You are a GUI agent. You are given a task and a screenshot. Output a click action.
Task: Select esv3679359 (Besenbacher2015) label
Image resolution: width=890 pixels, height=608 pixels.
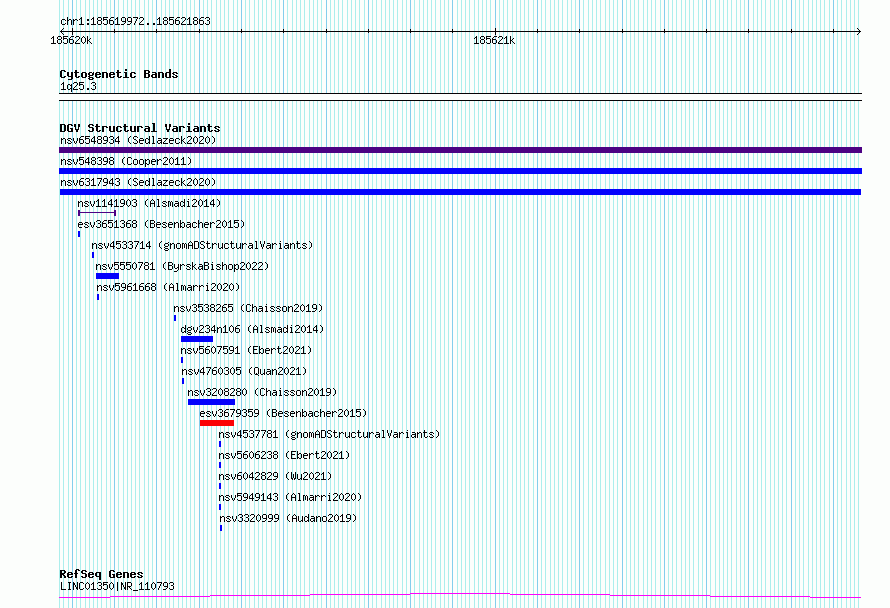point(283,413)
